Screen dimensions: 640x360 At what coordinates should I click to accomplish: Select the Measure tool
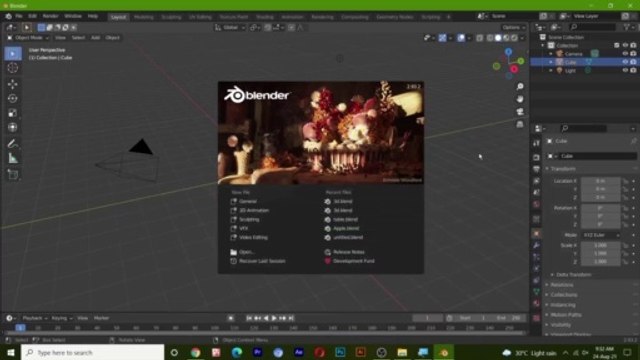[13, 158]
